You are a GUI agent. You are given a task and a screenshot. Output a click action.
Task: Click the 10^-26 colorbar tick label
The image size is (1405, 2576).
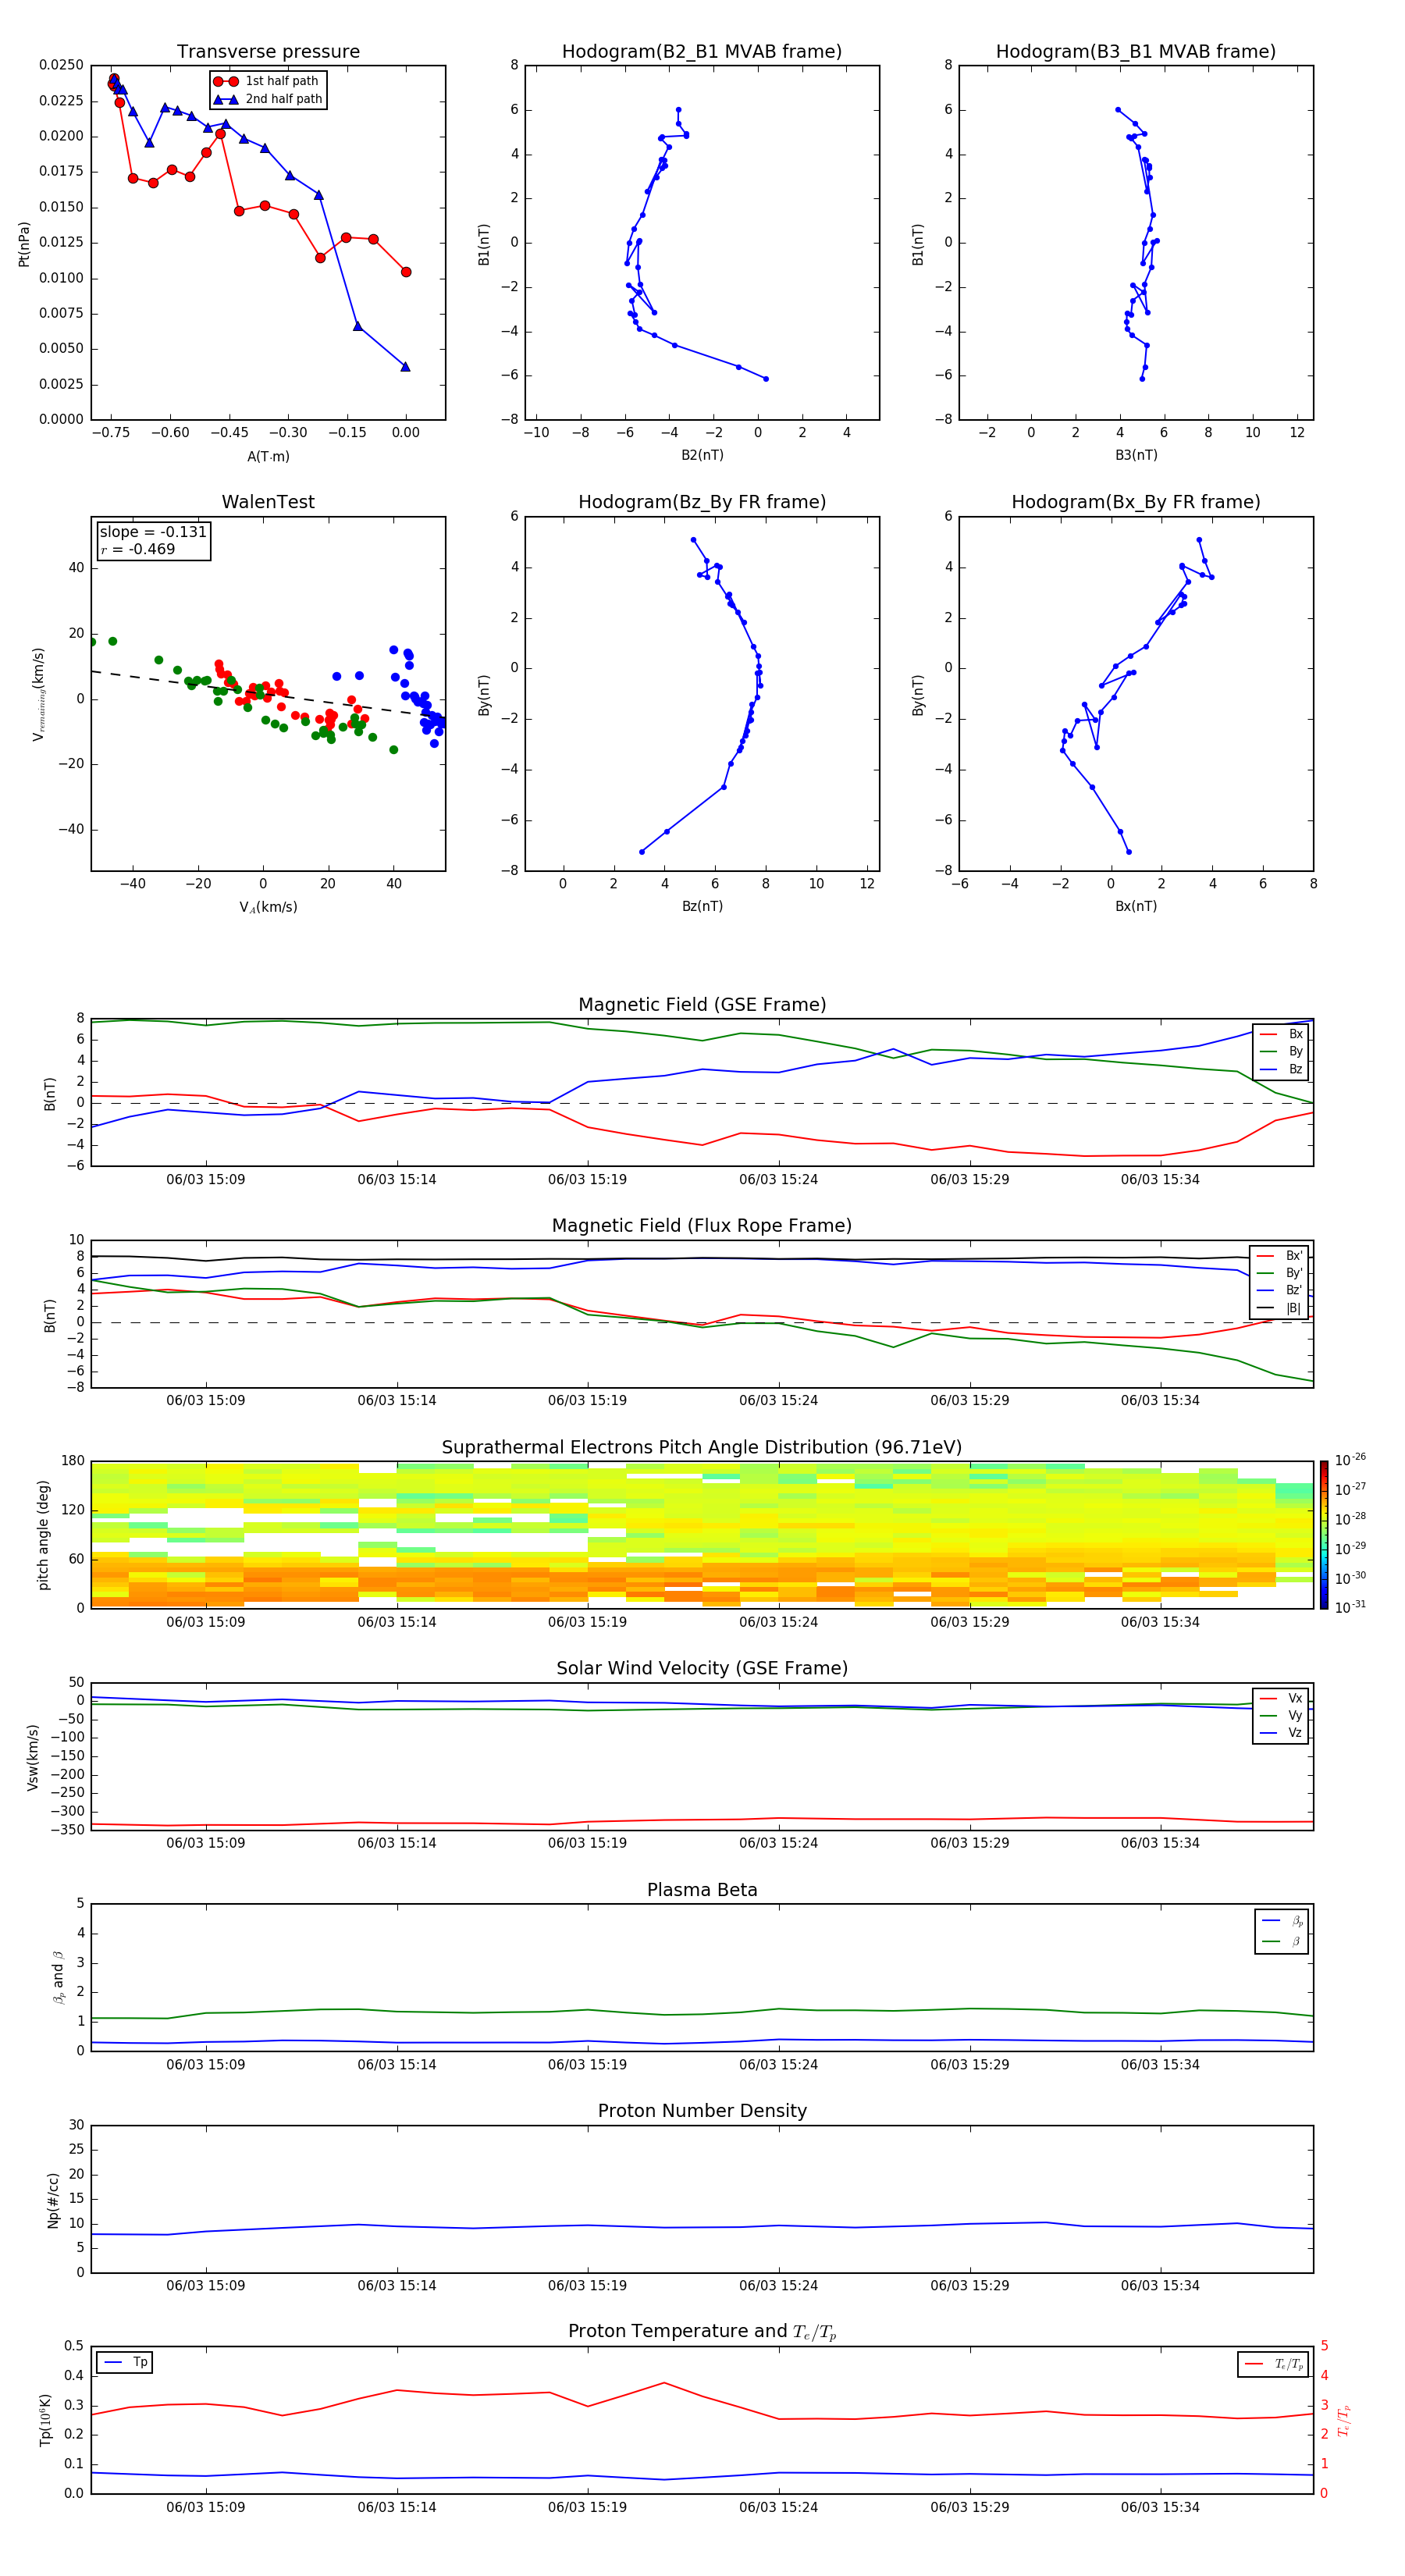tap(1350, 1460)
